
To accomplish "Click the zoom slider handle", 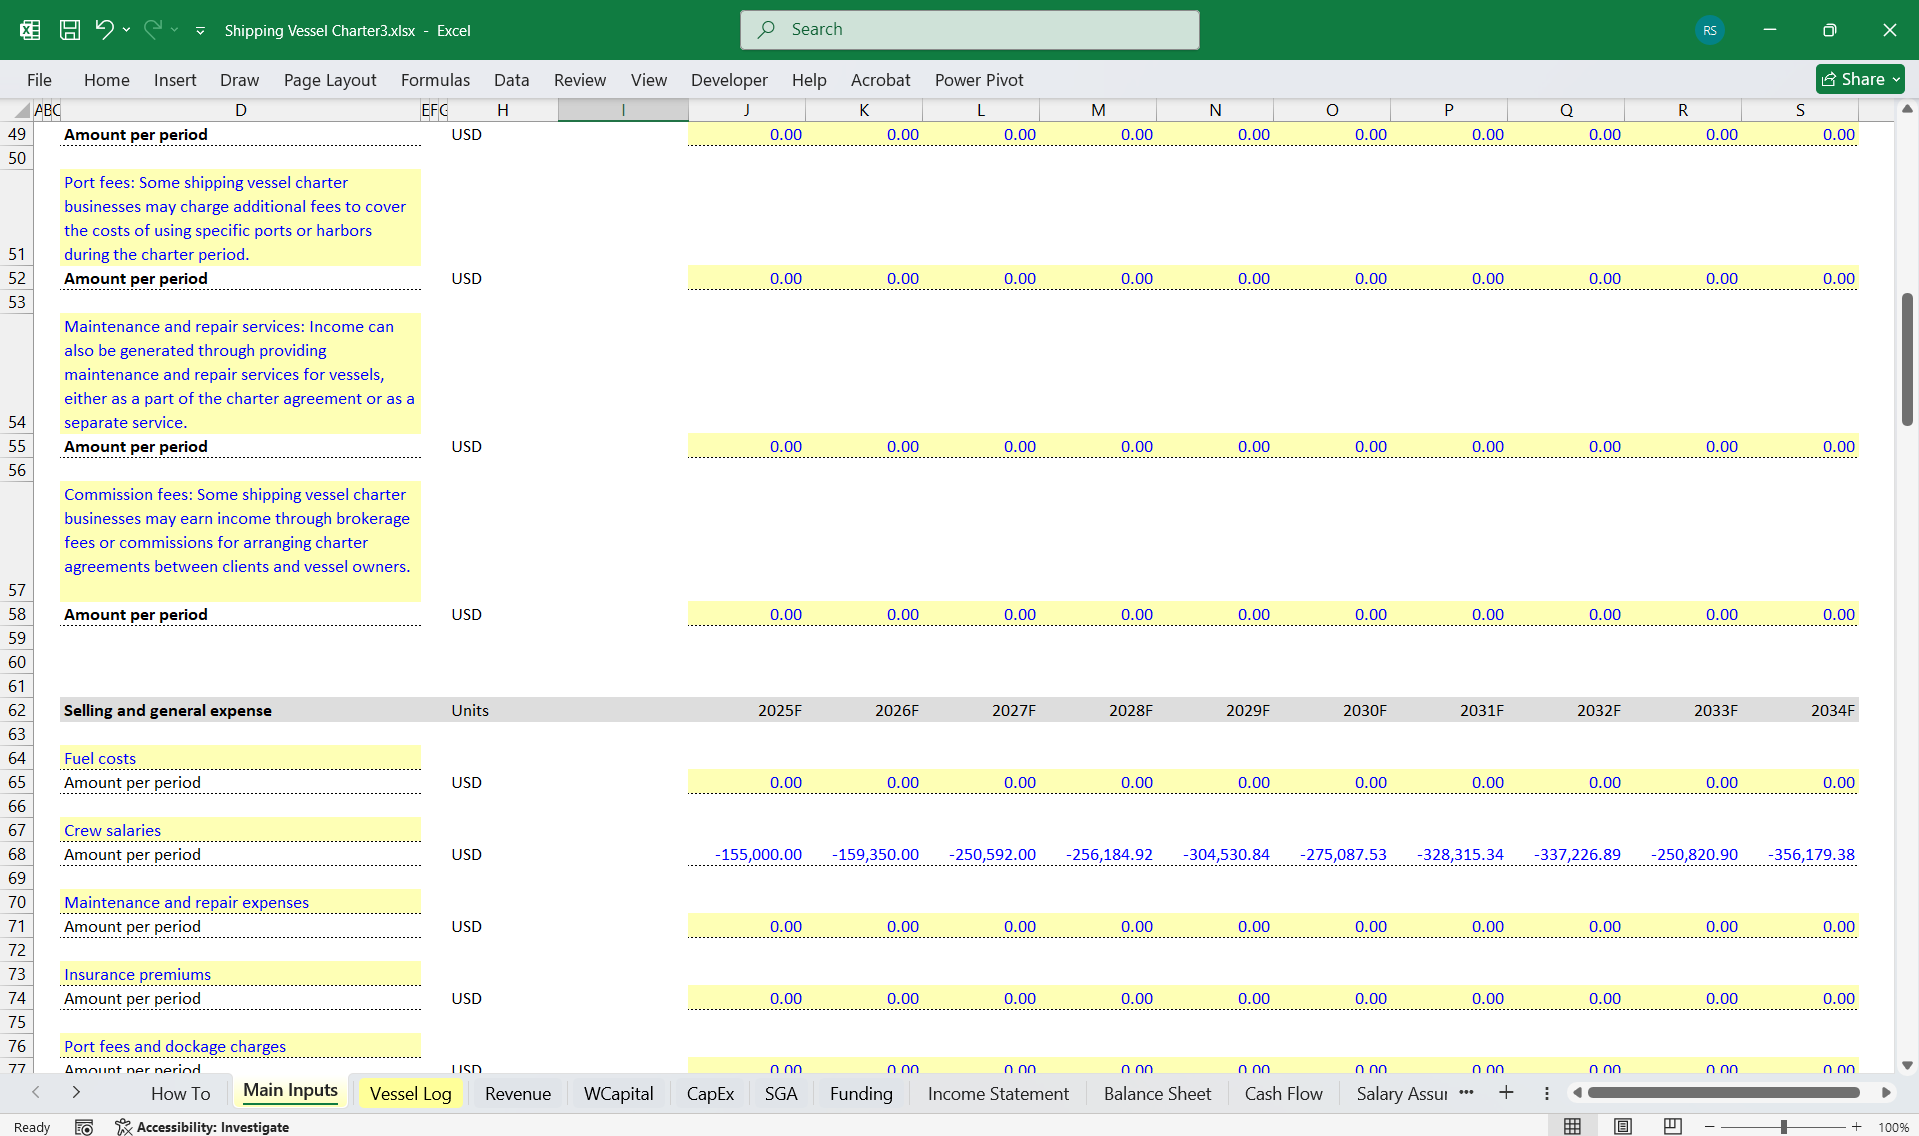I will click(x=1783, y=1127).
